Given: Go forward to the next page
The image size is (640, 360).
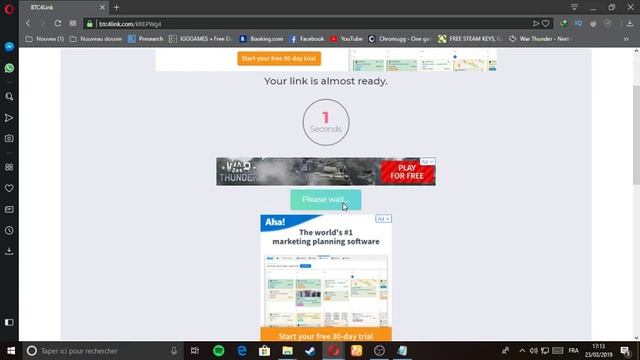Looking at the screenshot, I should coord(43,24).
